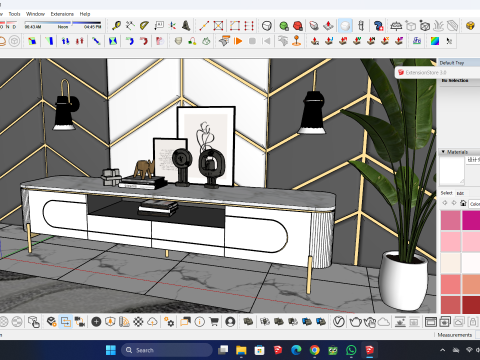Click the red sphere toolbar icon
The width and height of the screenshot is (480, 360).
pyautogui.click(x=298, y=26)
